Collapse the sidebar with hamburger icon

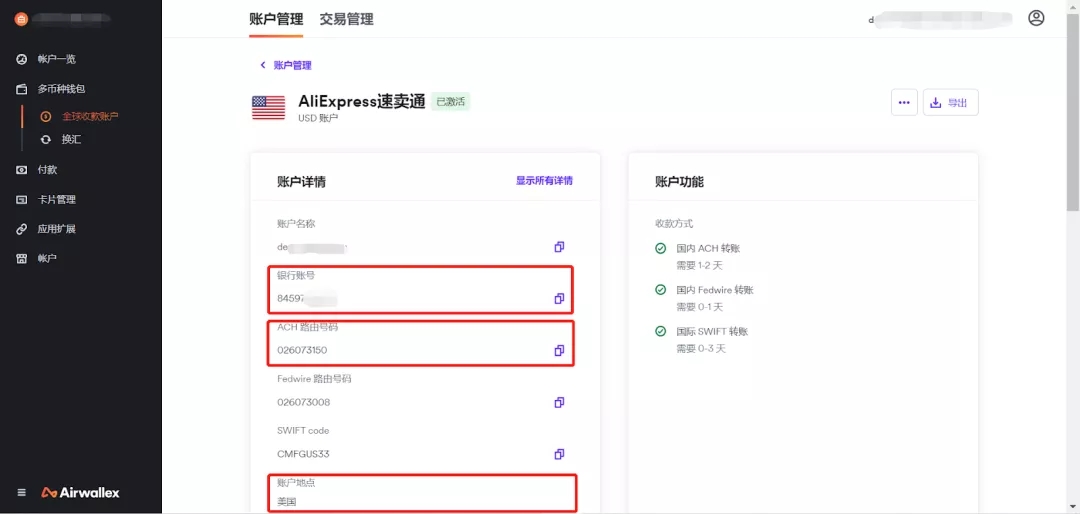(x=21, y=493)
